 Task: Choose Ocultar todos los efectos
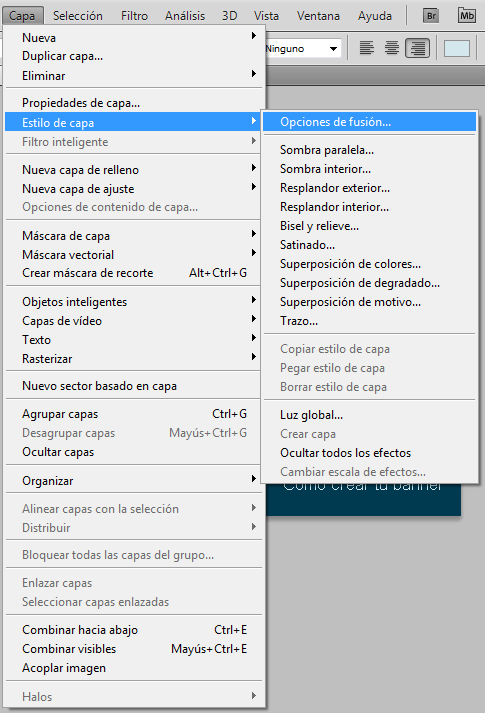pyautogui.click(x=370, y=453)
